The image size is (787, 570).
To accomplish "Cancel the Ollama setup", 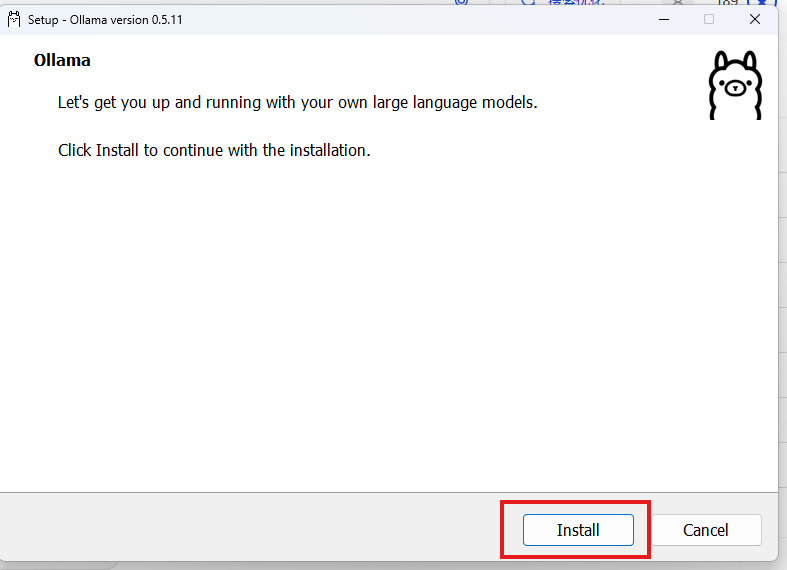I will [706, 530].
